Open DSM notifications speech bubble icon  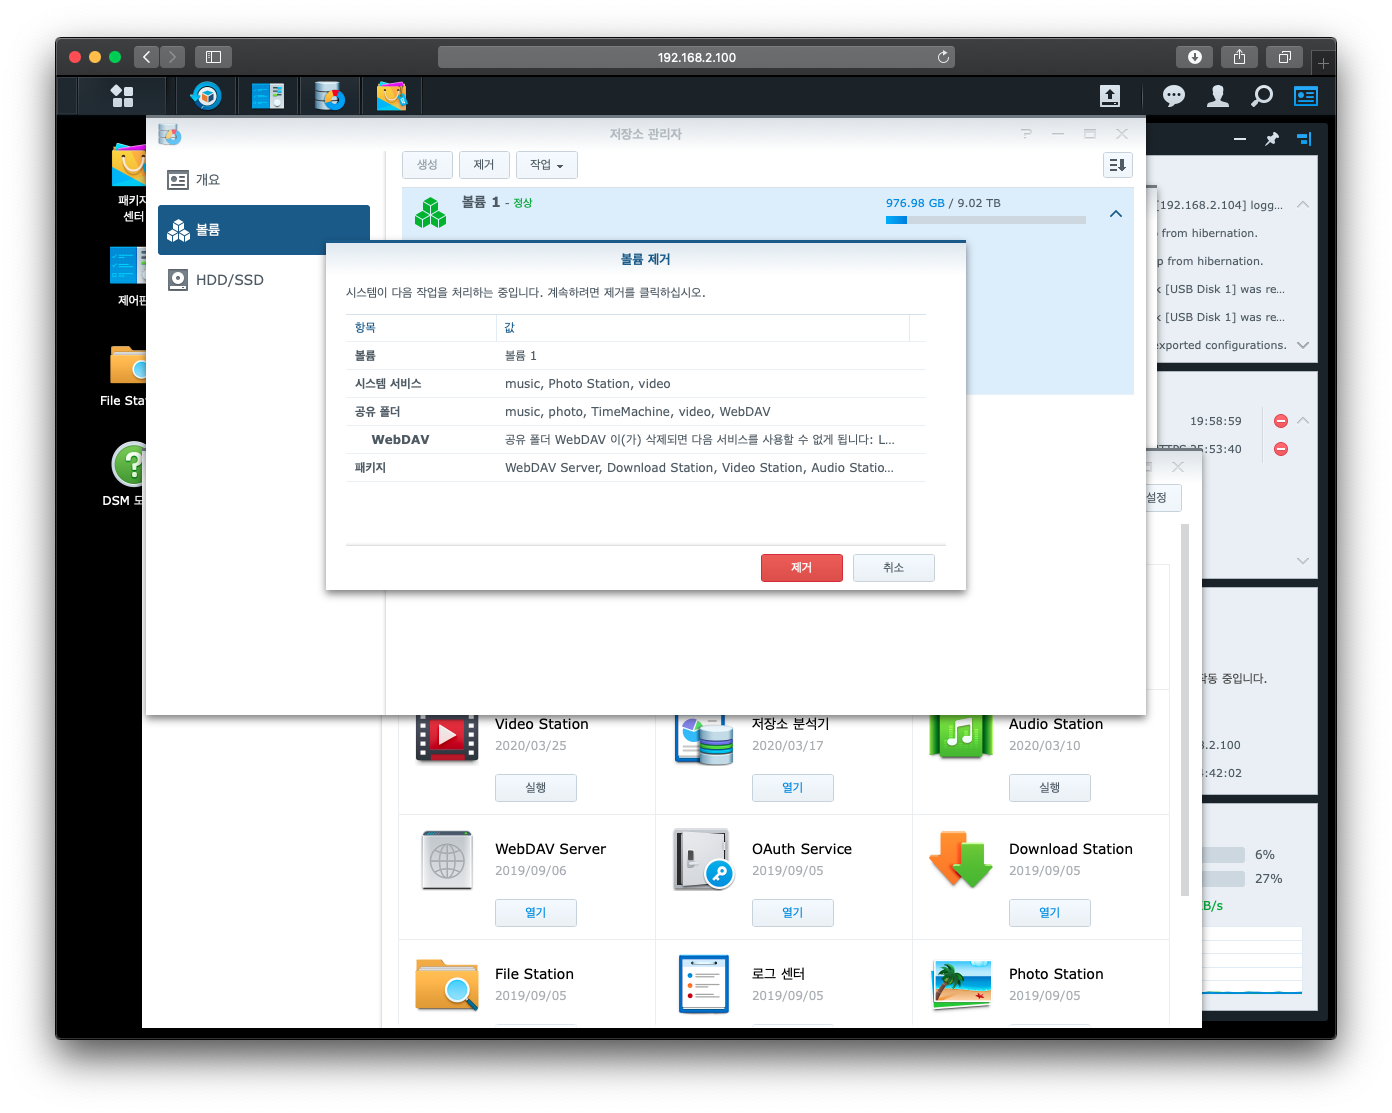1174,96
